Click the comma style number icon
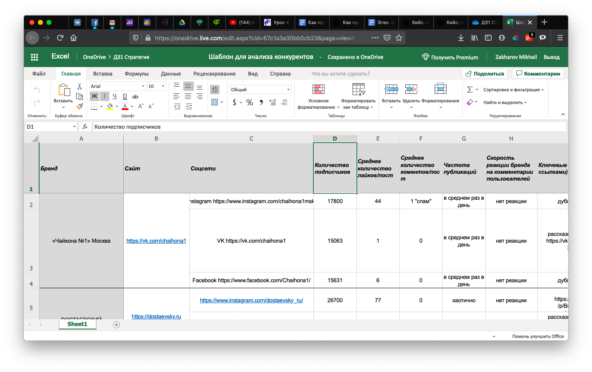 point(261,102)
